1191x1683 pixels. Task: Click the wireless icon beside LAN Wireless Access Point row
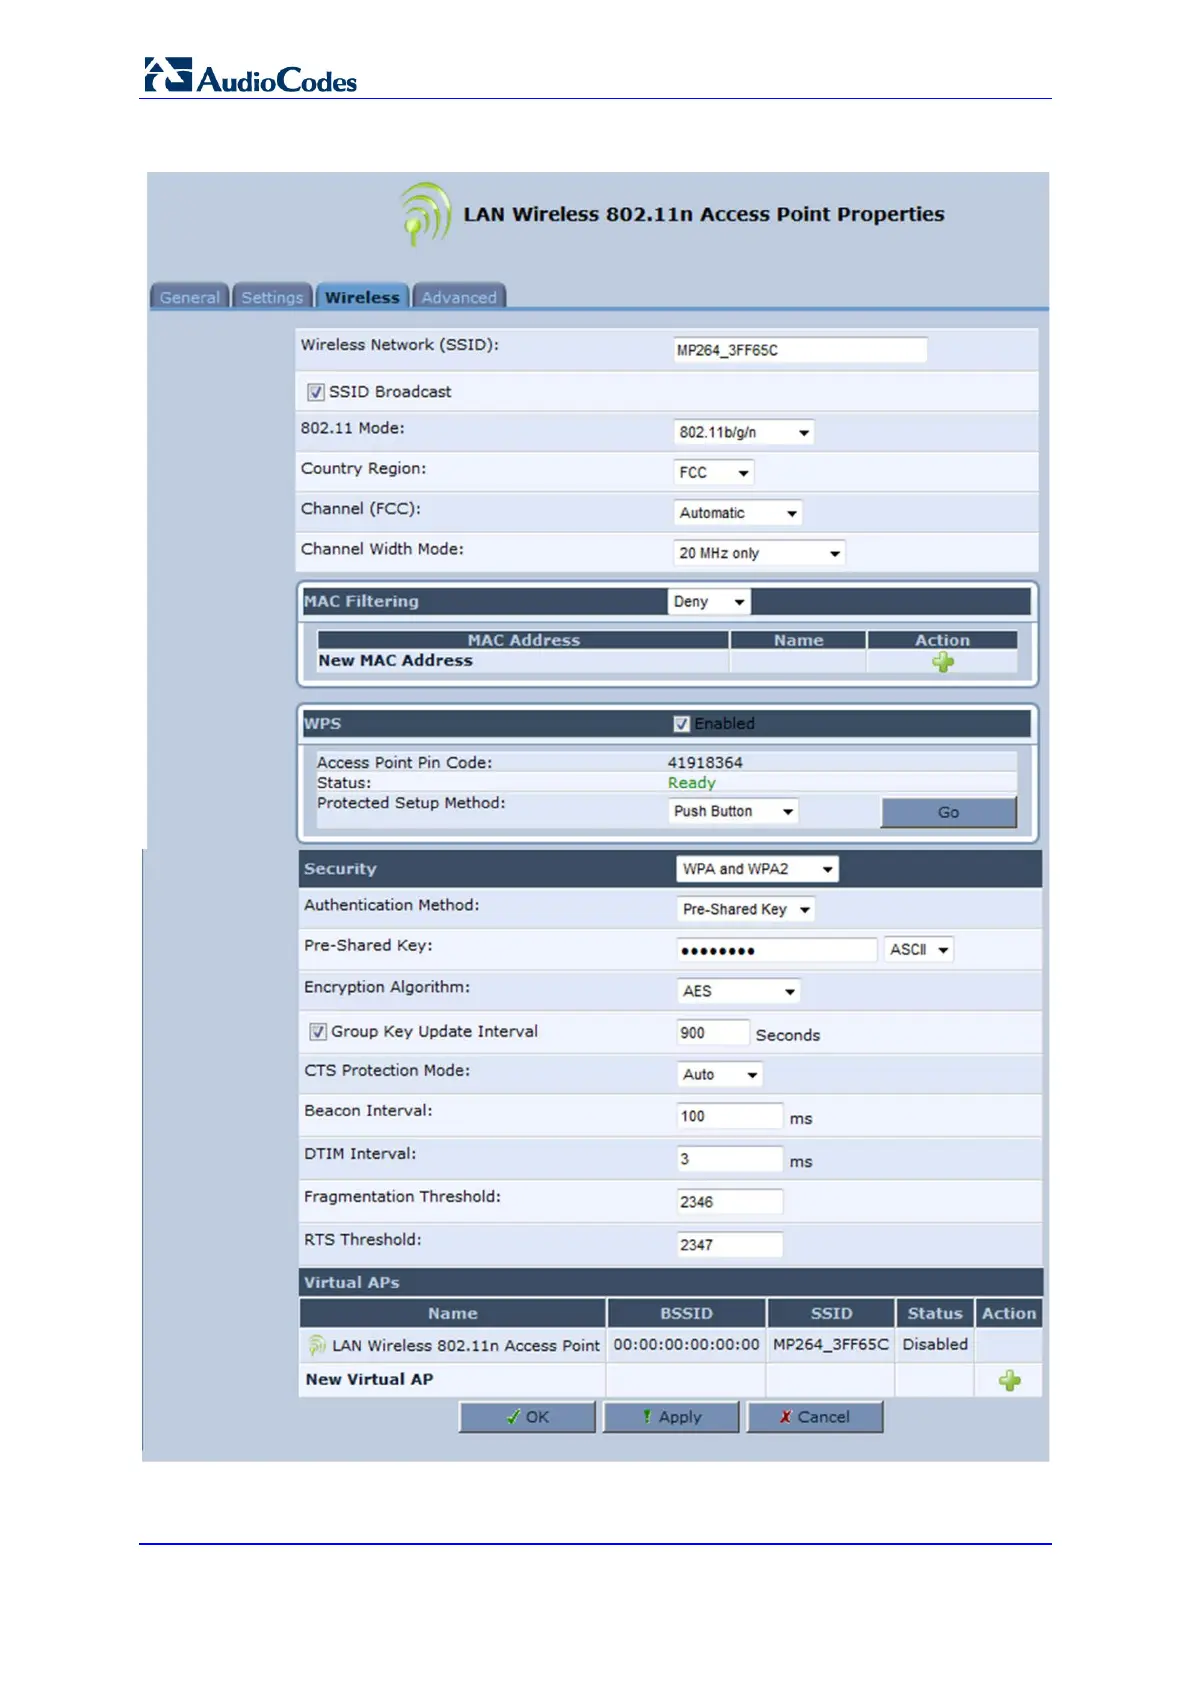(317, 1346)
